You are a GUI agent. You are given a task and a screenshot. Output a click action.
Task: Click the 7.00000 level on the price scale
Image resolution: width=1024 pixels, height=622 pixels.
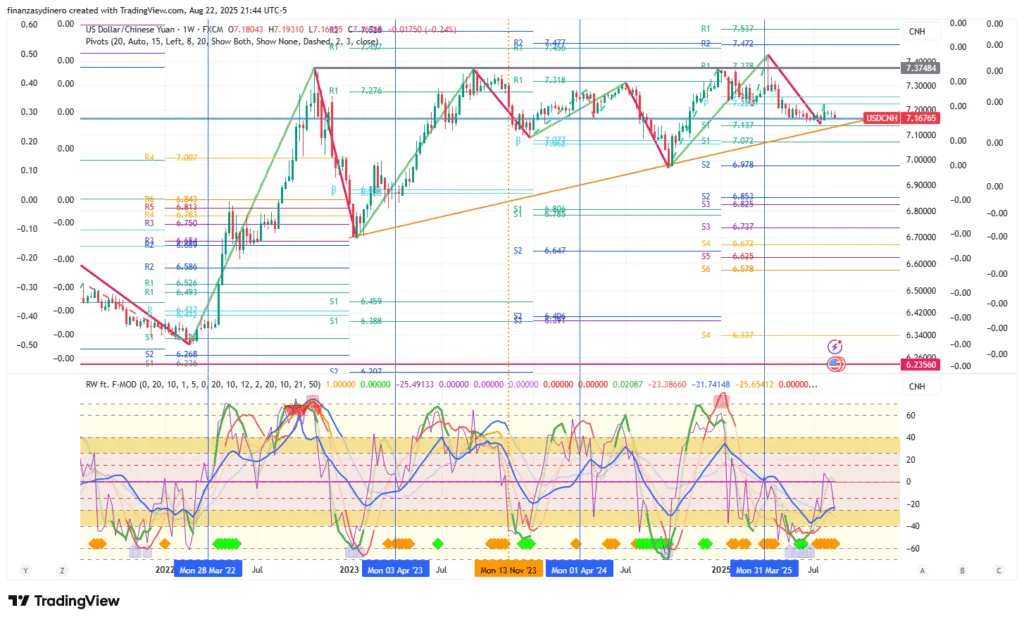click(x=921, y=160)
